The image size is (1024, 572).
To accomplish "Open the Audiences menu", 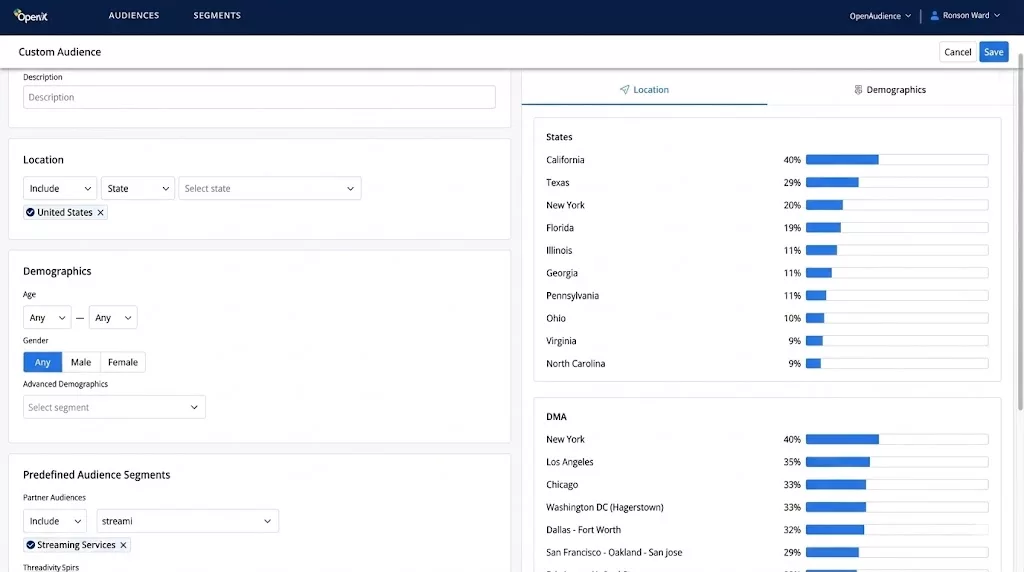I will [x=134, y=16].
